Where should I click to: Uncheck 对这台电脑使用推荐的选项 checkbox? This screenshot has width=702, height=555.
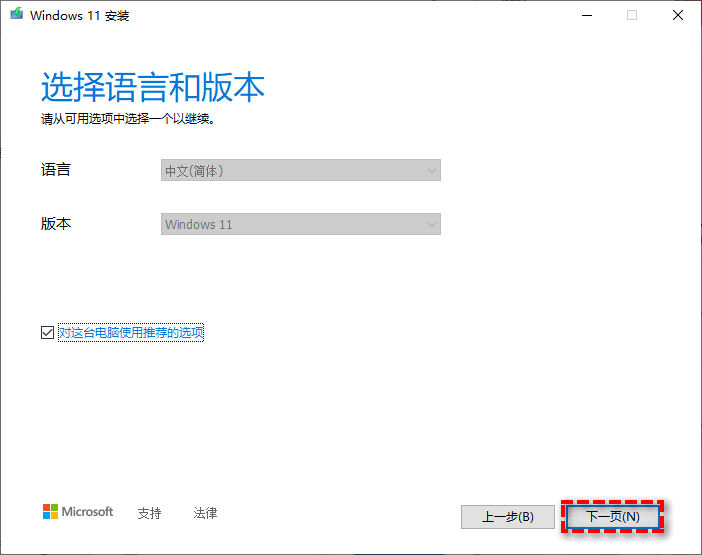click(x=47, y=333)
